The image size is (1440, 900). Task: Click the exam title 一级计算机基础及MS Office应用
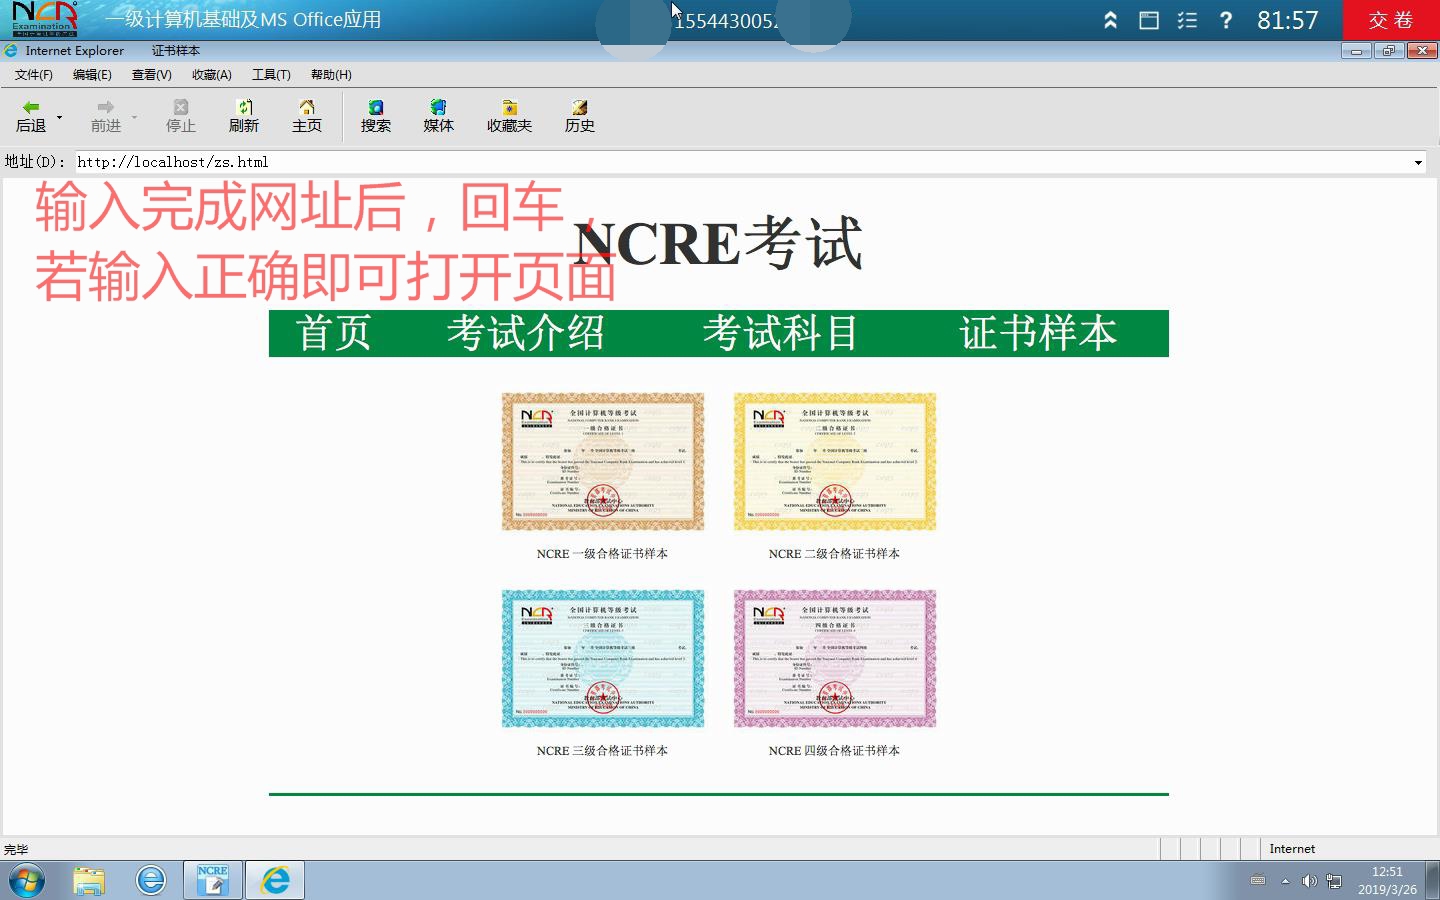(x=243, y=20)
